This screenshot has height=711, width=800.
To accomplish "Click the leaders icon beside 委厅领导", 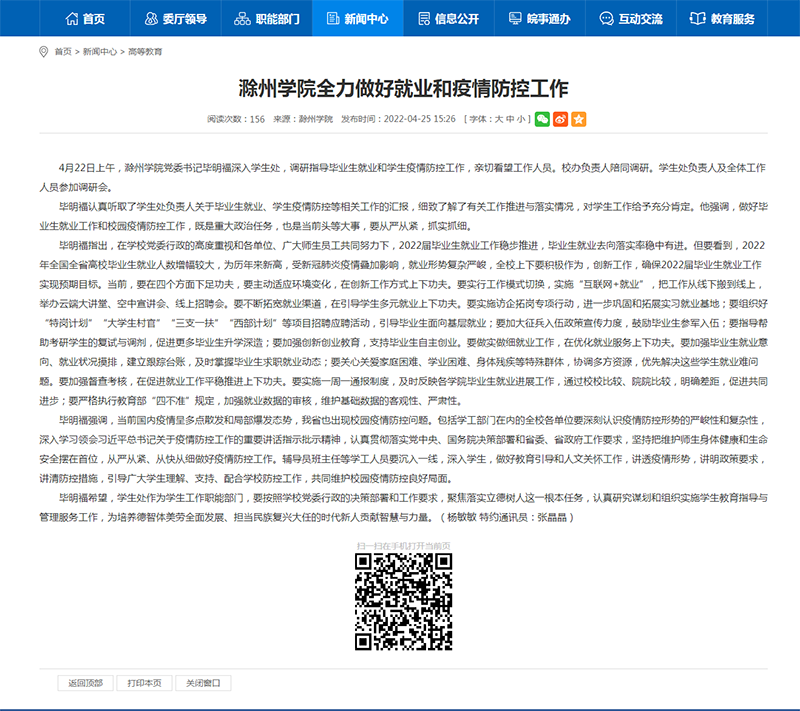I will click(x=152, y=19).
